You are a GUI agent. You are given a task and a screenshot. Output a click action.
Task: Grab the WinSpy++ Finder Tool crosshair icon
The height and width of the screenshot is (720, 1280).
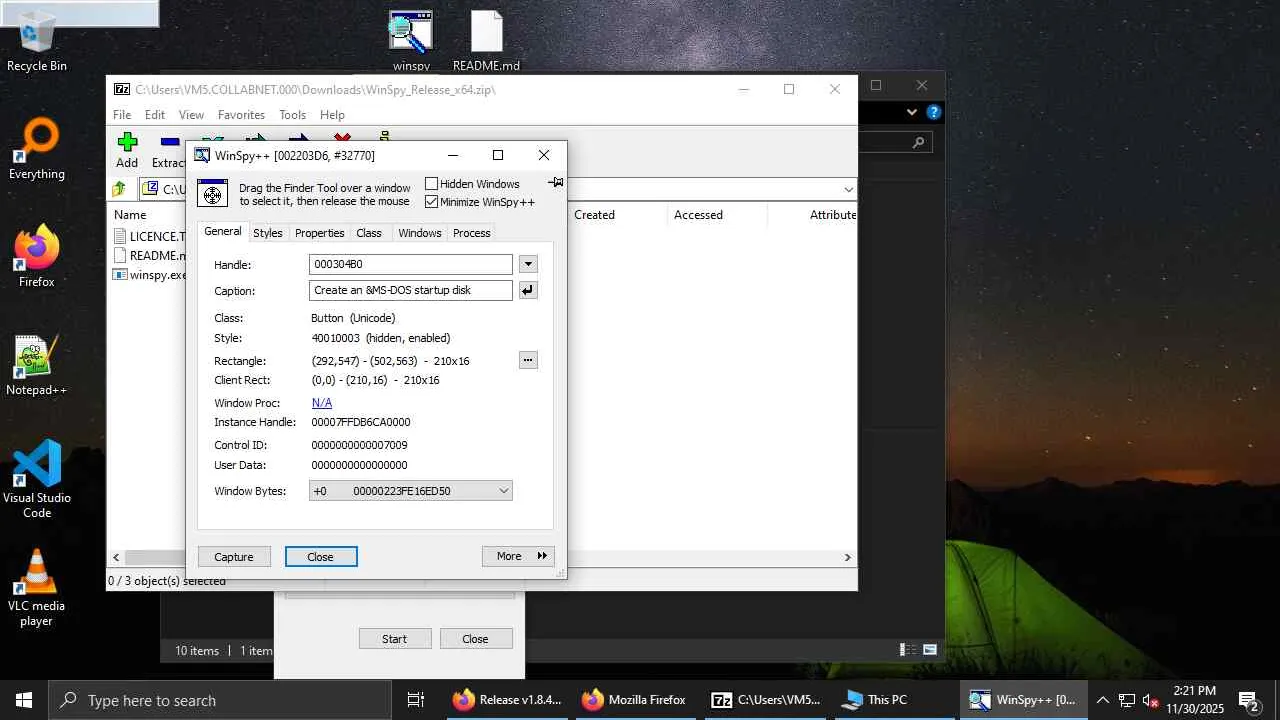(x=212, y=194)
